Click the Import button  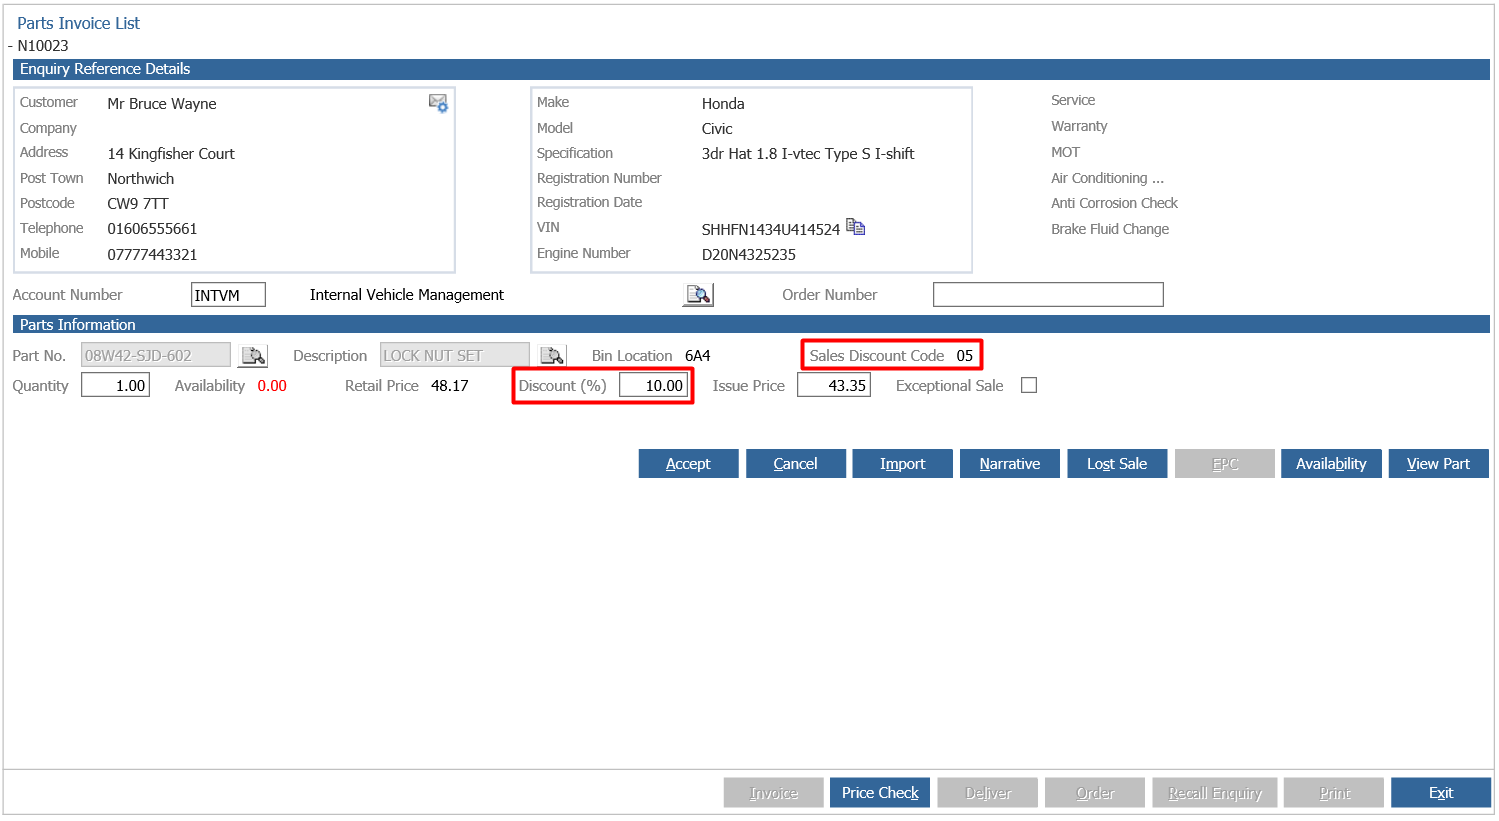pos(902,463)
